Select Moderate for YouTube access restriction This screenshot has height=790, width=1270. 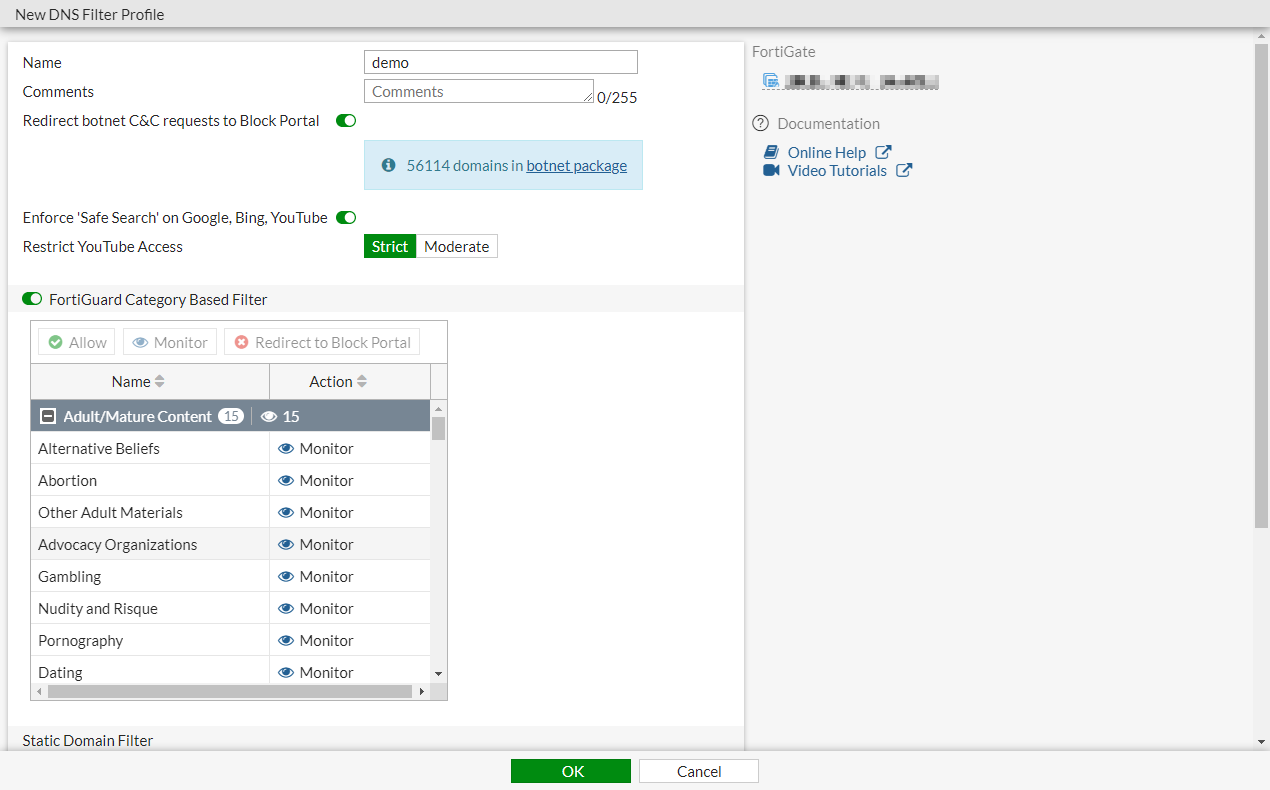pyautogui.click(x=457, y=247)
